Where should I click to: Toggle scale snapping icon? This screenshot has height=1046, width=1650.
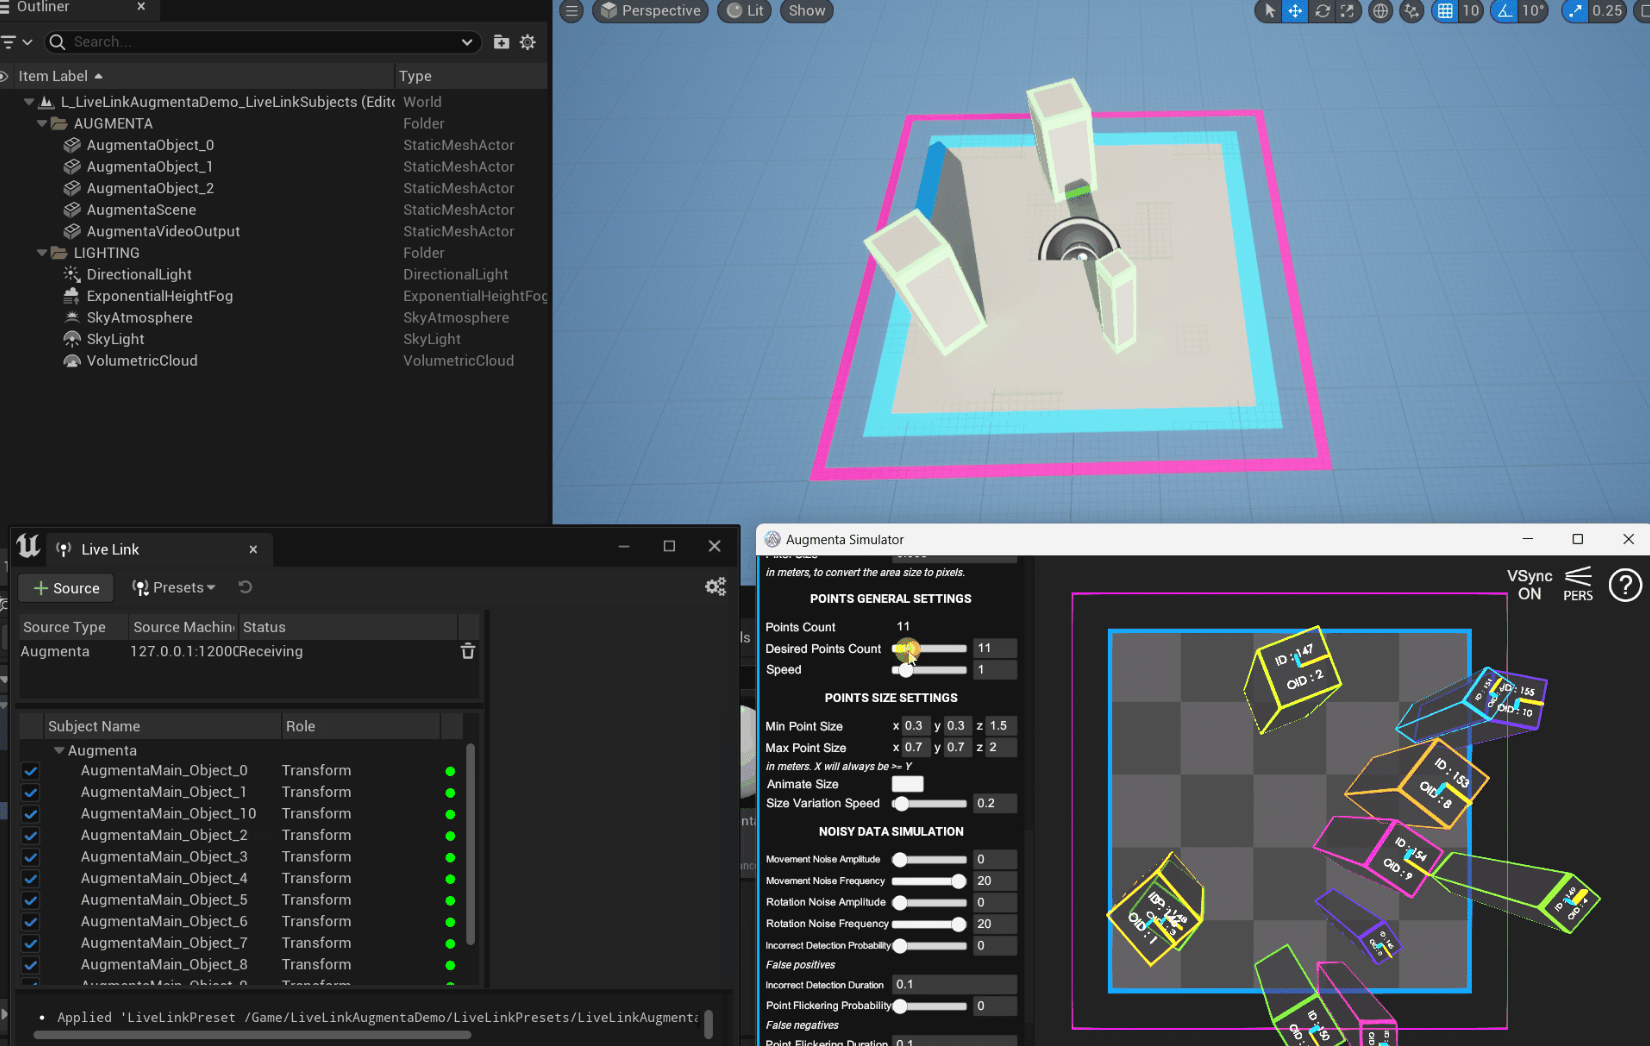click(x=1575, y=11)
